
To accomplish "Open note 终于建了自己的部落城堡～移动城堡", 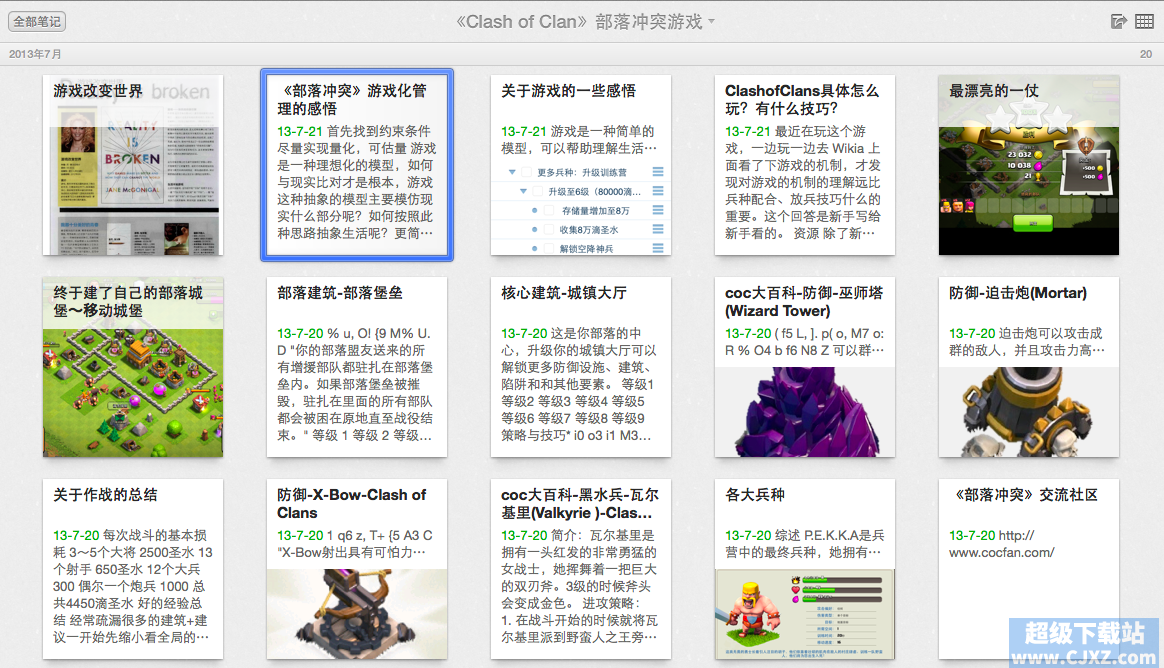I will [133, 367].
